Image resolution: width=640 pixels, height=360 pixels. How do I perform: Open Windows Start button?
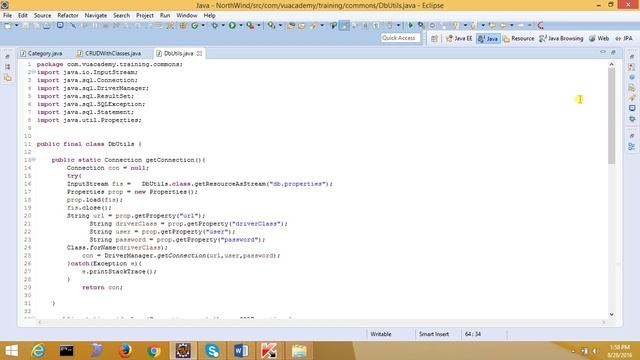(11, 351)
